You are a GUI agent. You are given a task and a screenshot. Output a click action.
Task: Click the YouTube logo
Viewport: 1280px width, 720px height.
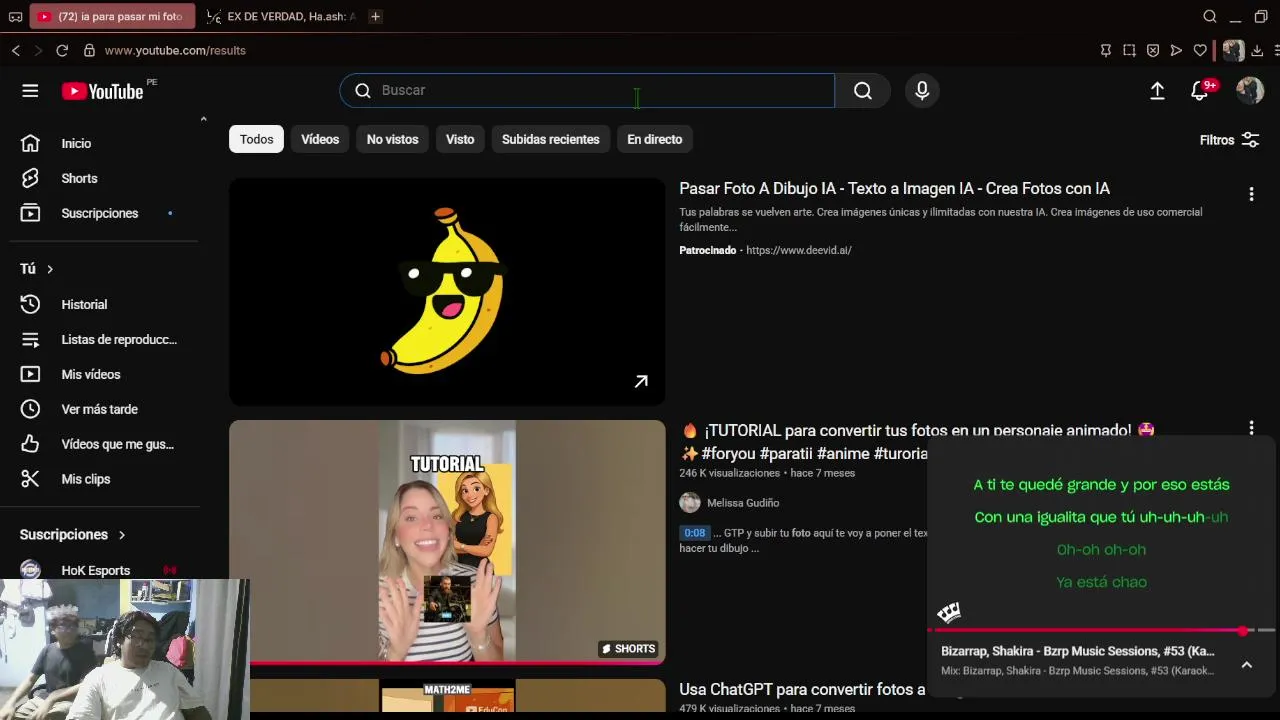(103, 91)
